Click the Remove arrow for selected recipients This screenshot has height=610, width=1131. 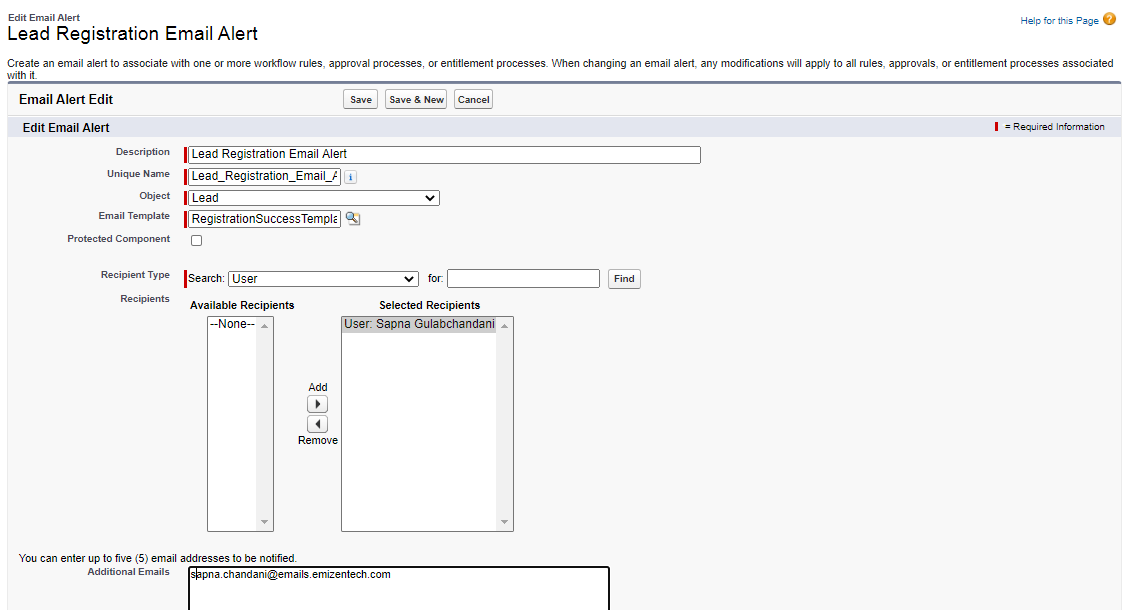click(317, 423)
